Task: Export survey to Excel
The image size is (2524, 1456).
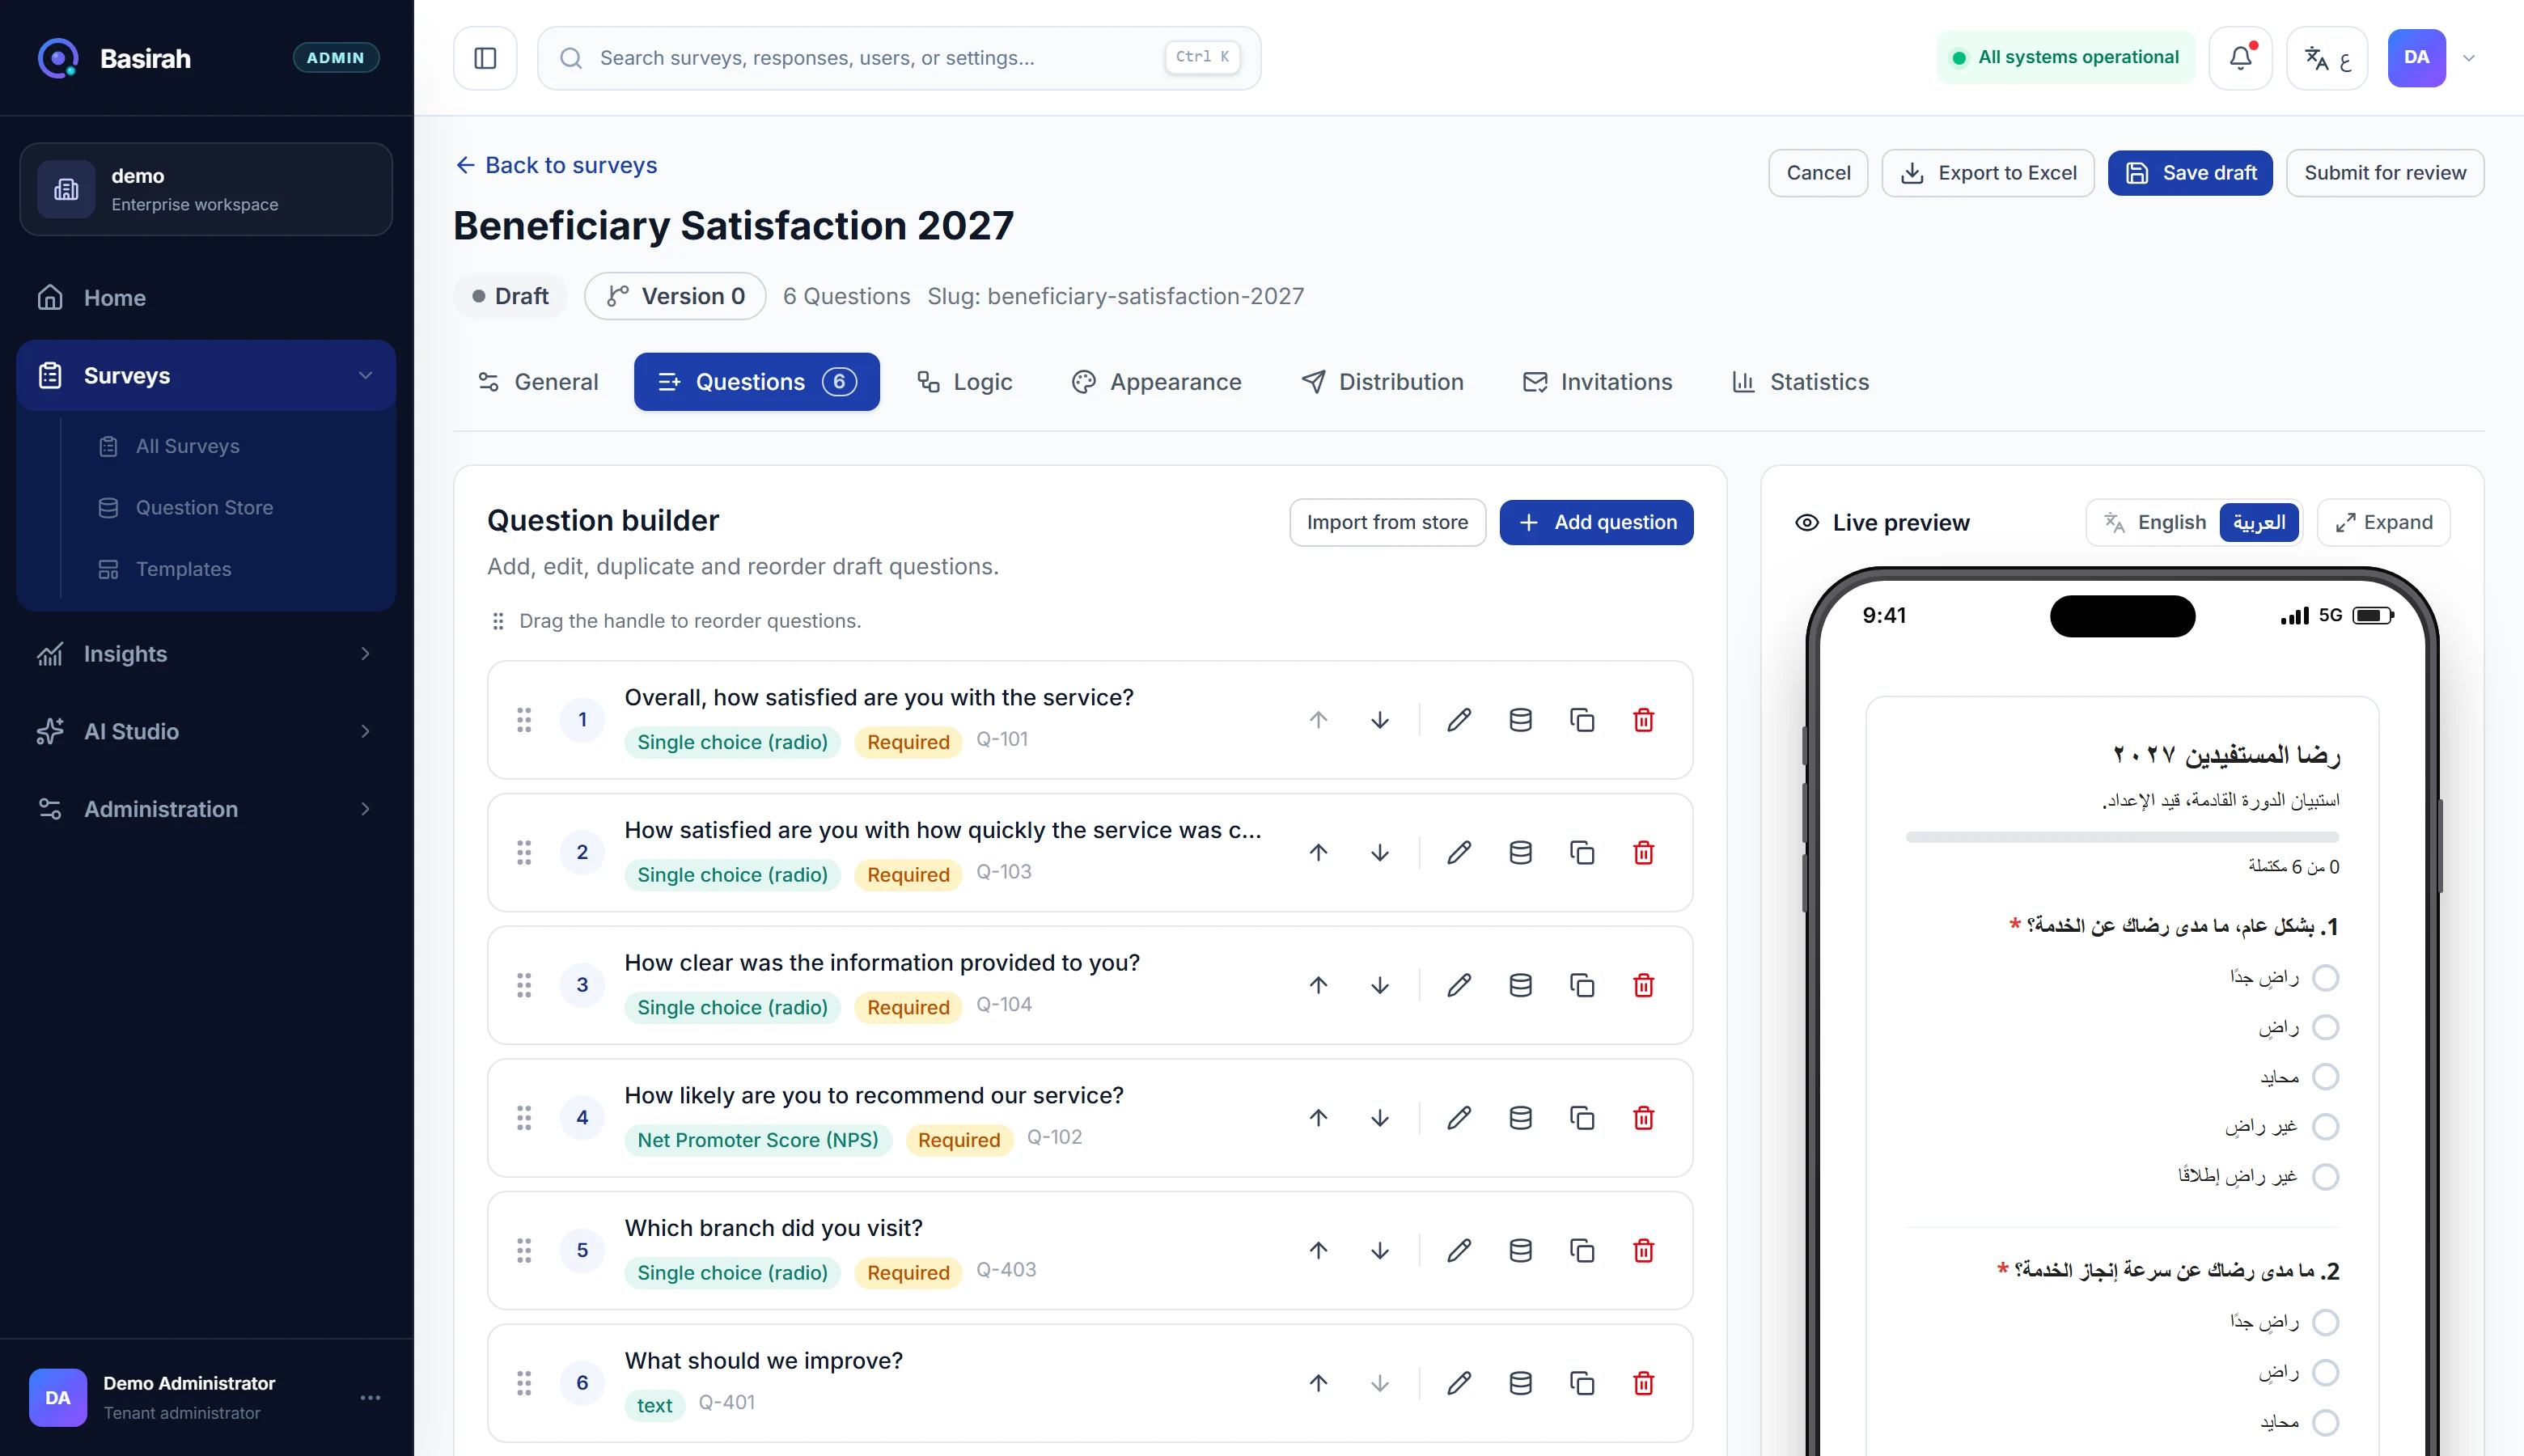Action: 1988,173
